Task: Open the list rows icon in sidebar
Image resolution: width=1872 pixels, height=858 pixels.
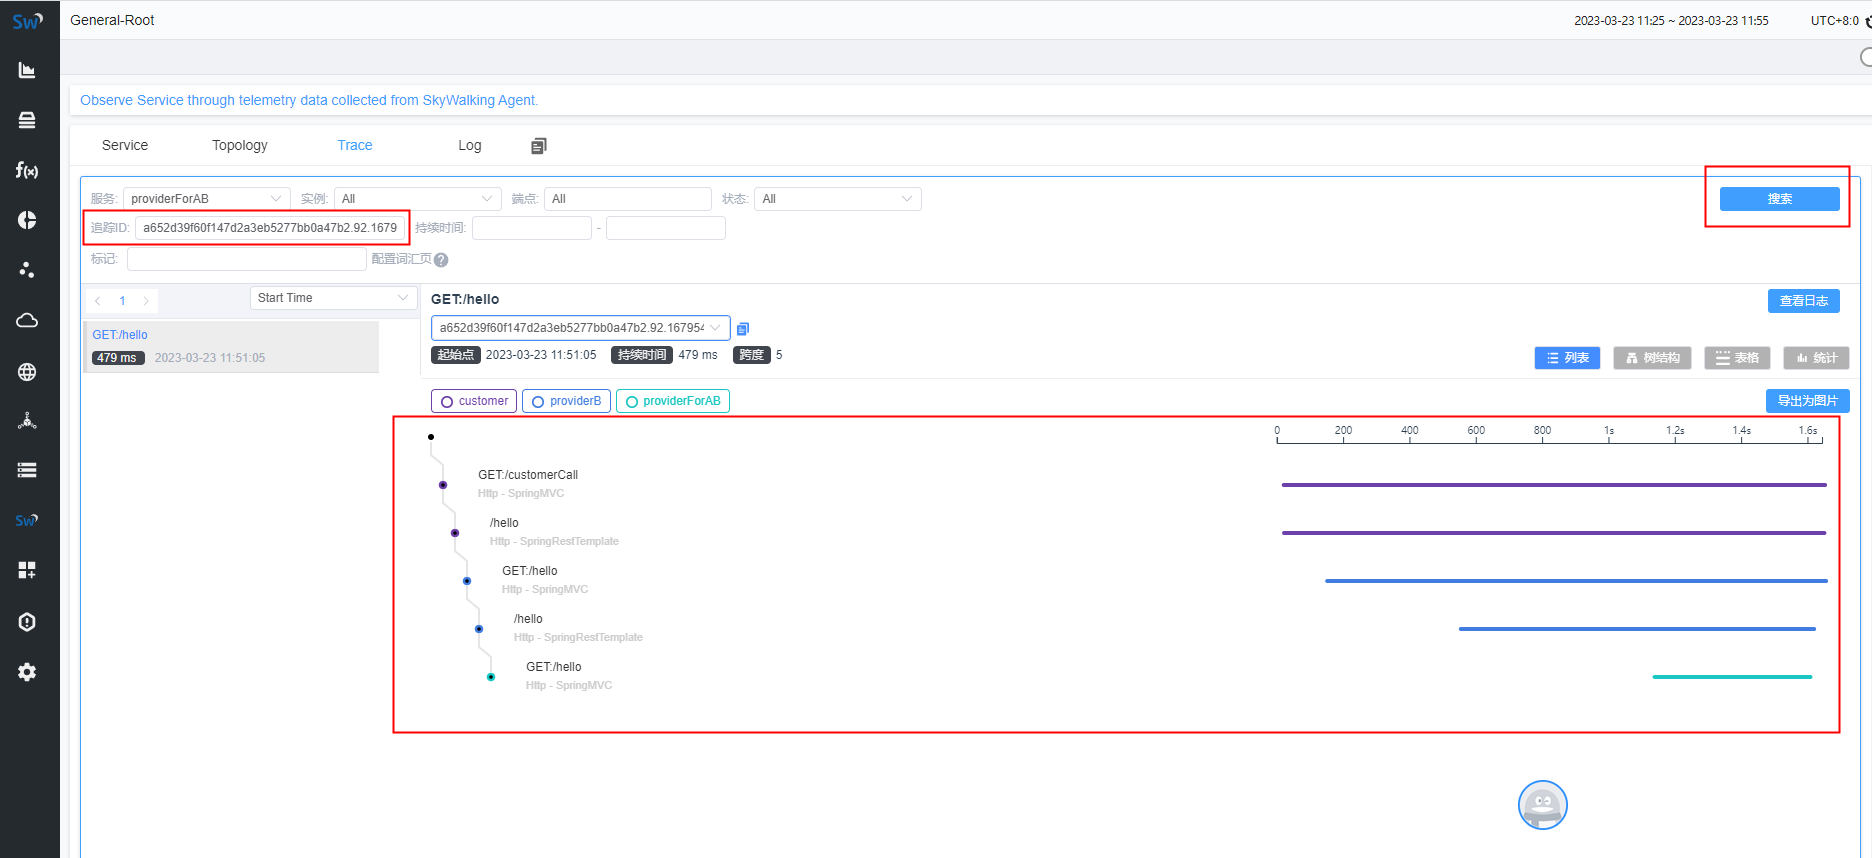Action: point(27,470)
